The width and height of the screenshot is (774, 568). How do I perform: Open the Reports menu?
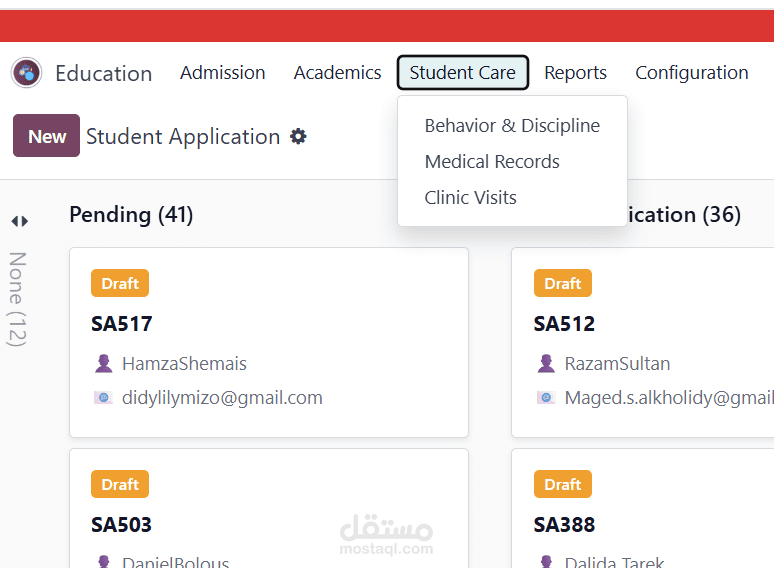576,73
